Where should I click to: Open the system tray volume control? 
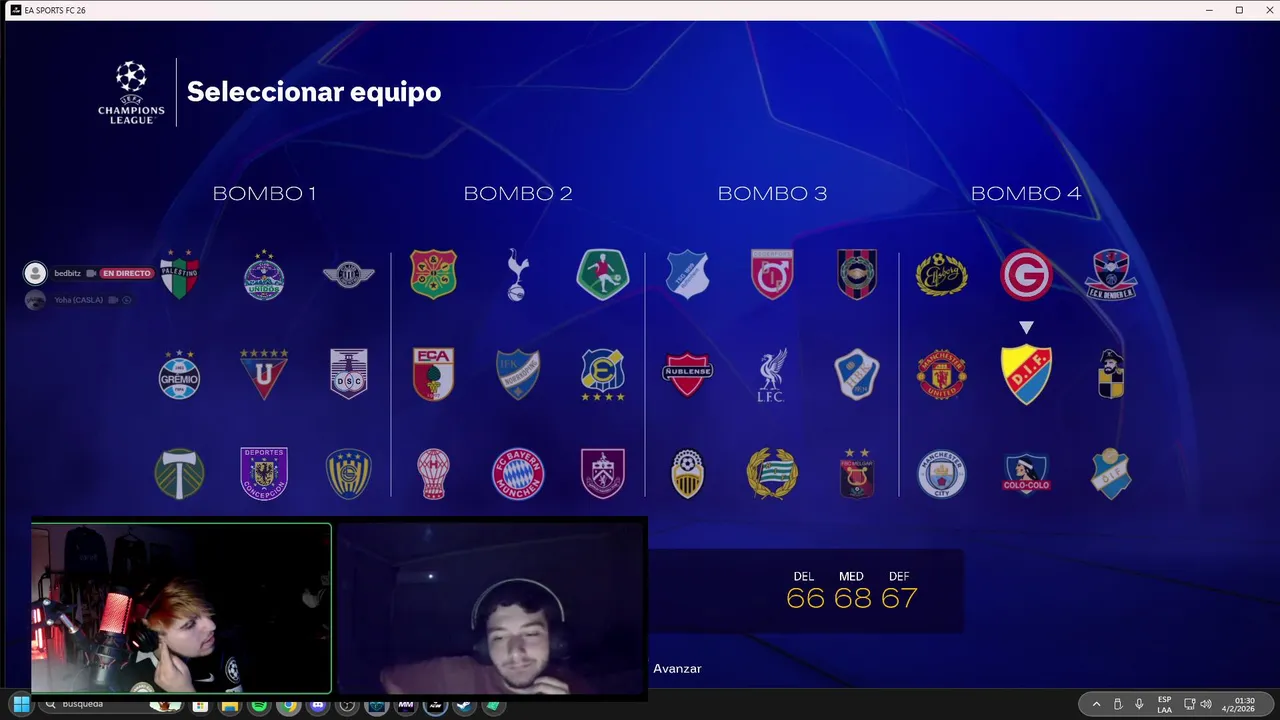pos(1206,705)
